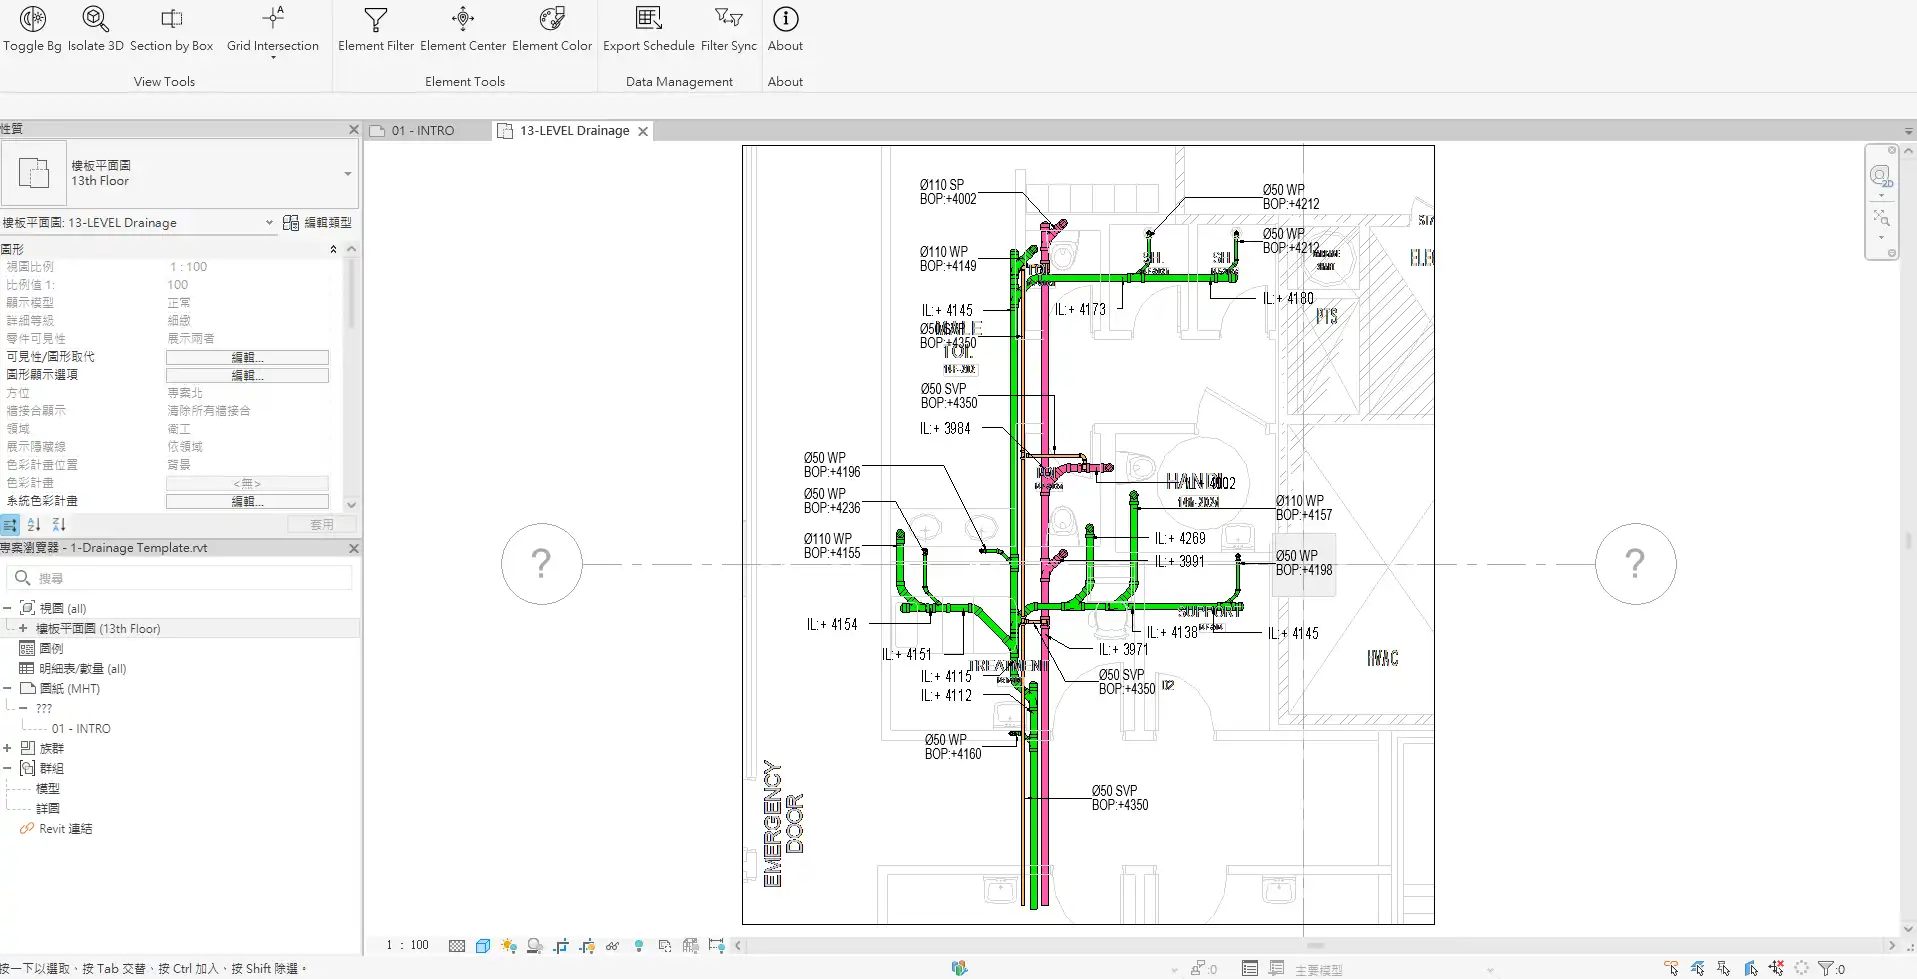Open the Grid Intersection dropdown arrow
Screen dimensions: 1917x979
tap(273, 57)
